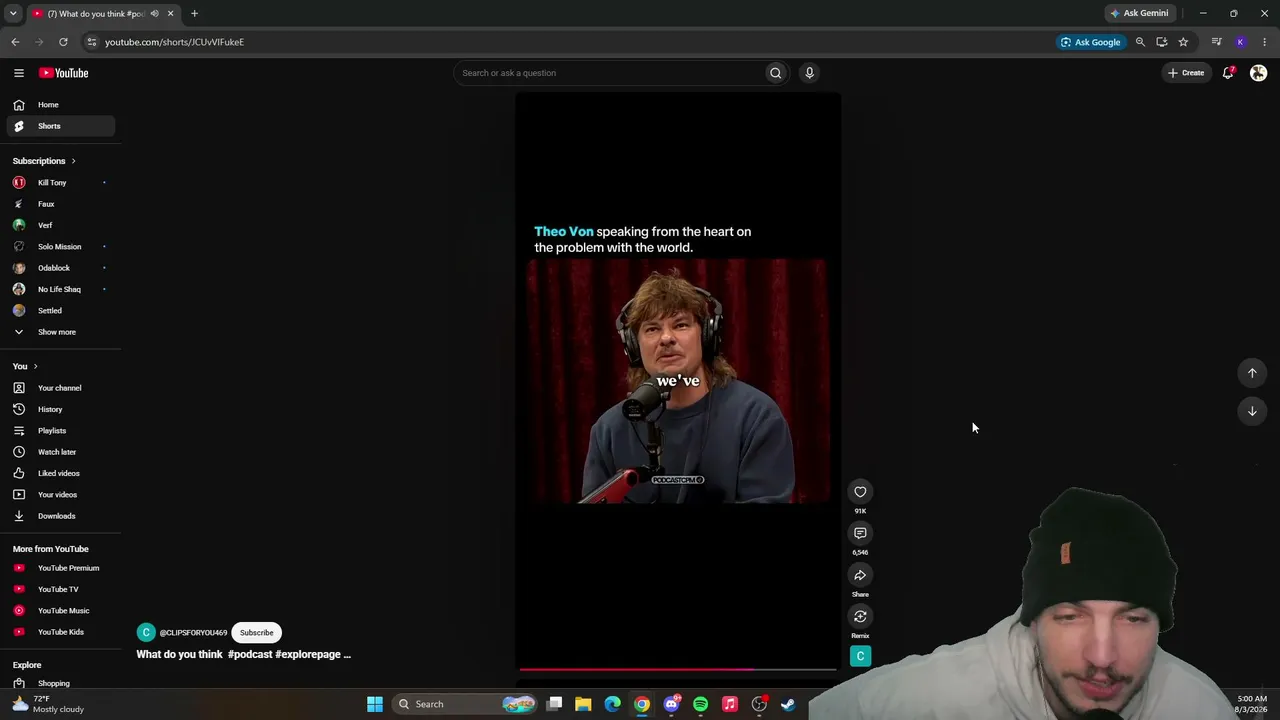Click the Chrome address bar URL

[174, 42]
